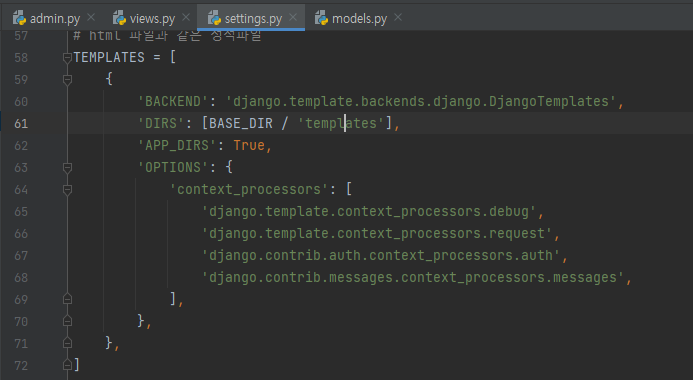
Task: Click the fold end marker on line 71
Action: pyautogui.click(x=67, y=343)
